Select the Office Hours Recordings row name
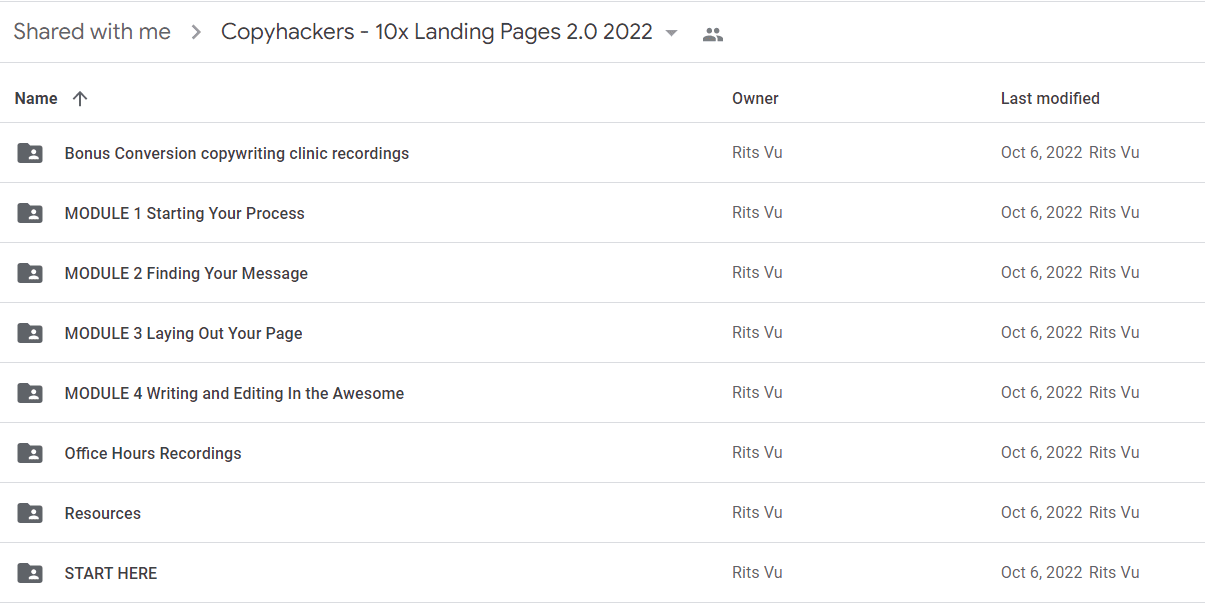This screenshot has height=604, width=1205. coord(153,453)
